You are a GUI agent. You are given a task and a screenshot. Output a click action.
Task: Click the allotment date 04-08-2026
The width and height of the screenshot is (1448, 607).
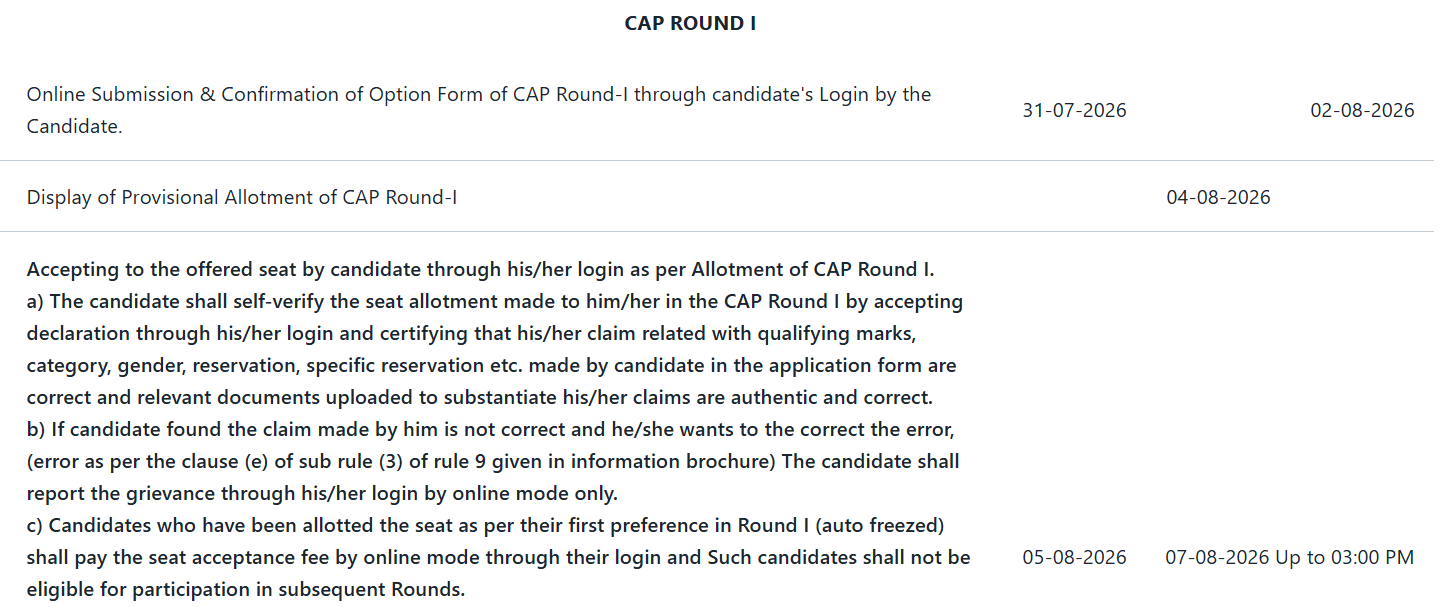coord(1218,197)
